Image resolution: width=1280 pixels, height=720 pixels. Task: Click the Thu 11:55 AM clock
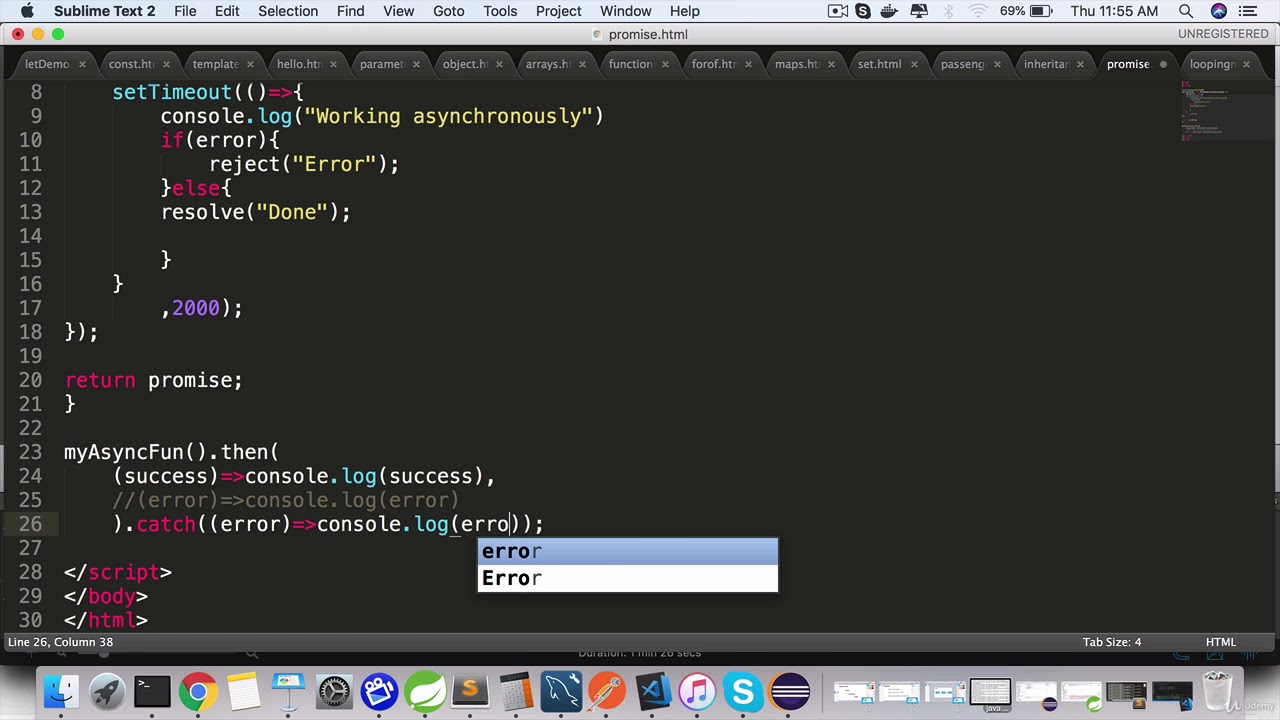click(x=1114, y=11)
